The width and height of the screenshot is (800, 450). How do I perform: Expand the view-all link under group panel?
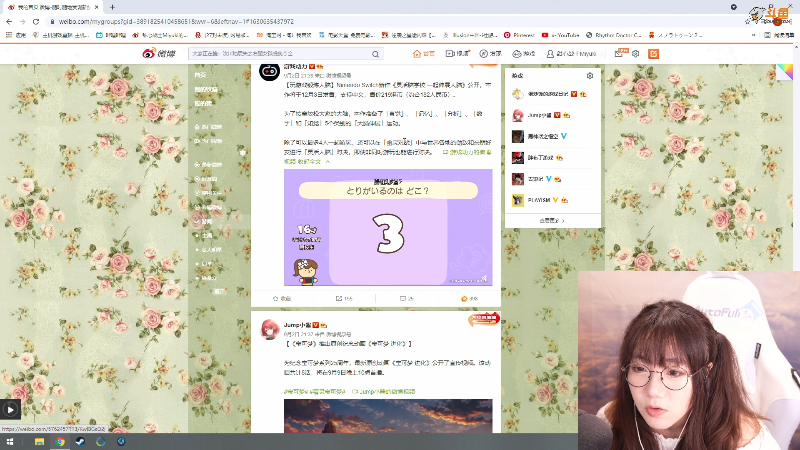click(552, 221)
